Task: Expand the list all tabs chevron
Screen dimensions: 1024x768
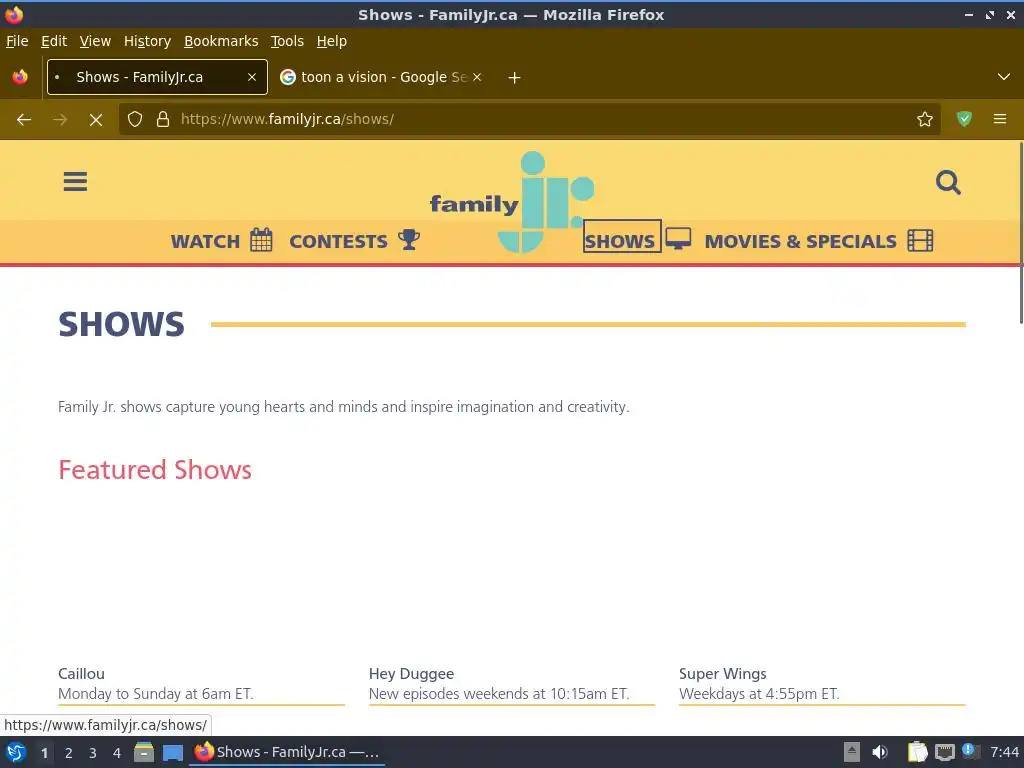Action: [1003, 77]
